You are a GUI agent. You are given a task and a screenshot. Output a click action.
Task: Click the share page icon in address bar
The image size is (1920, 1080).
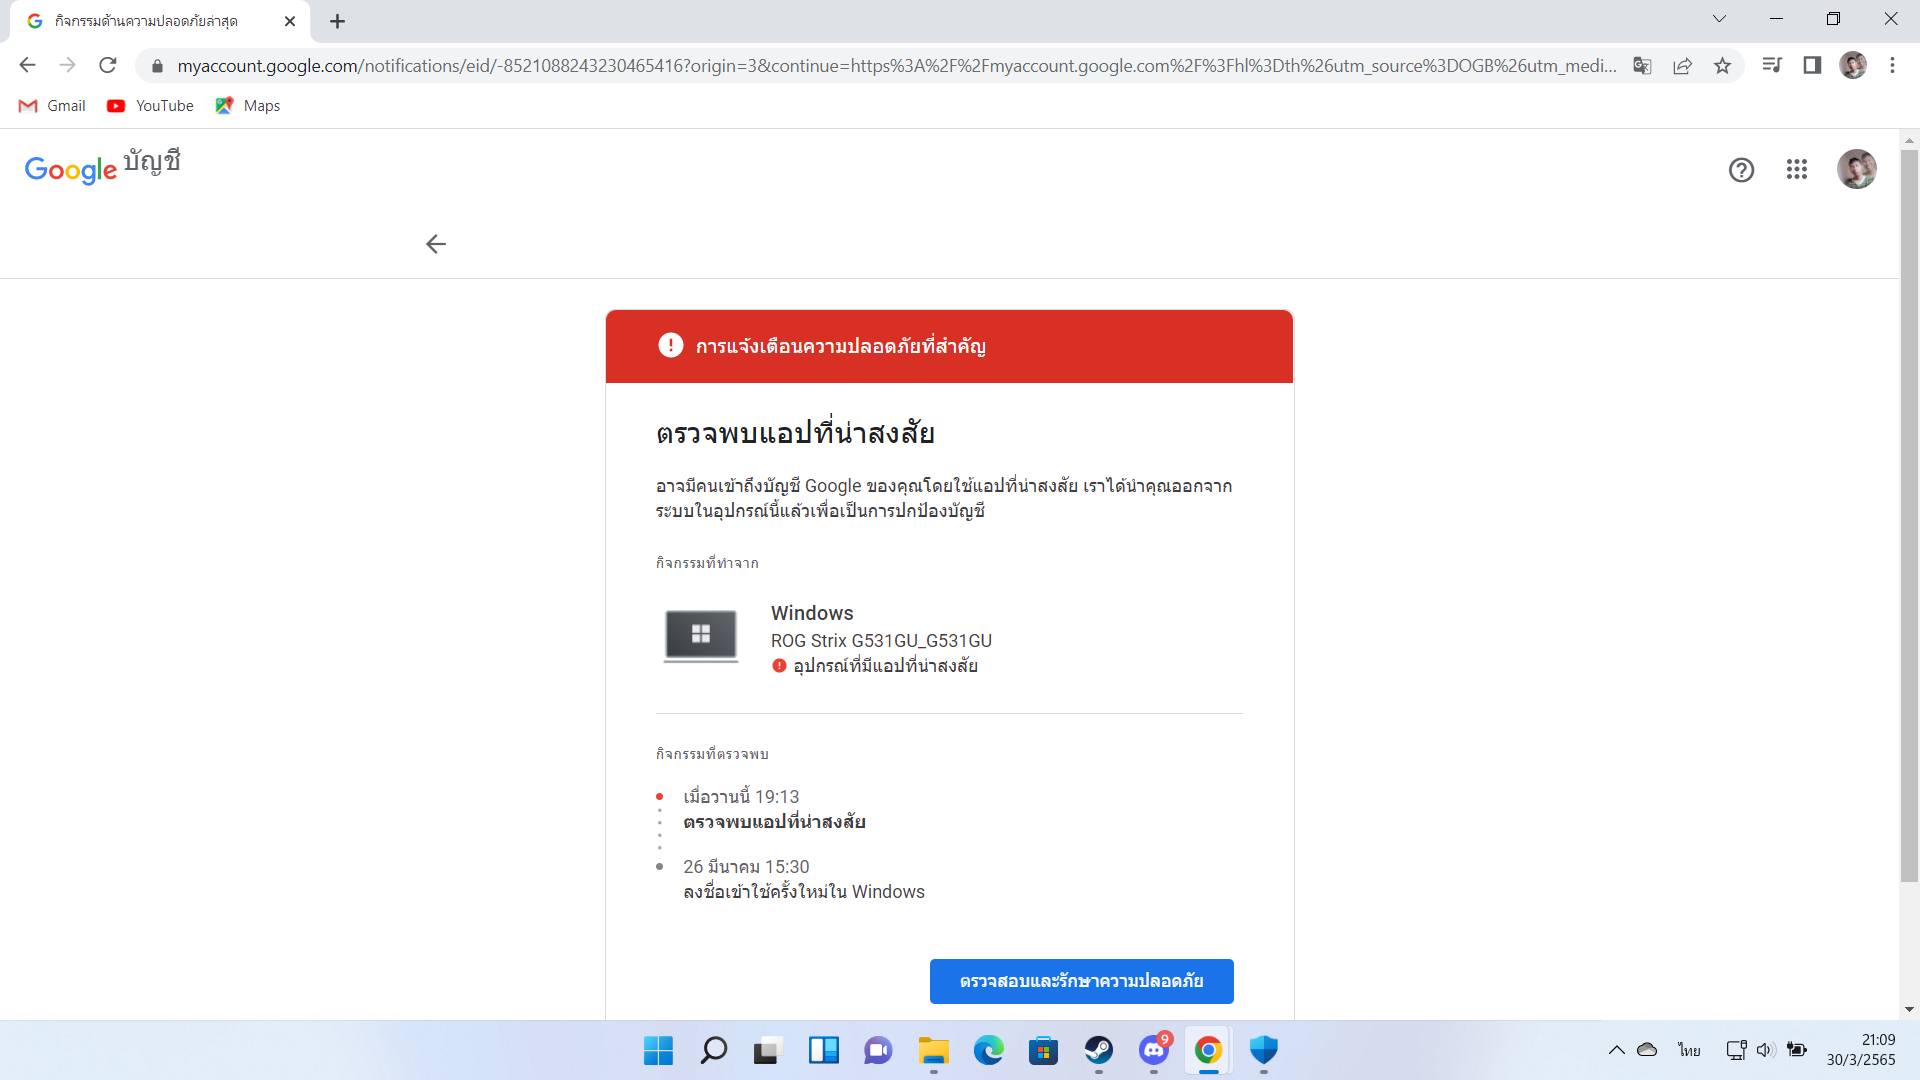1682,66
